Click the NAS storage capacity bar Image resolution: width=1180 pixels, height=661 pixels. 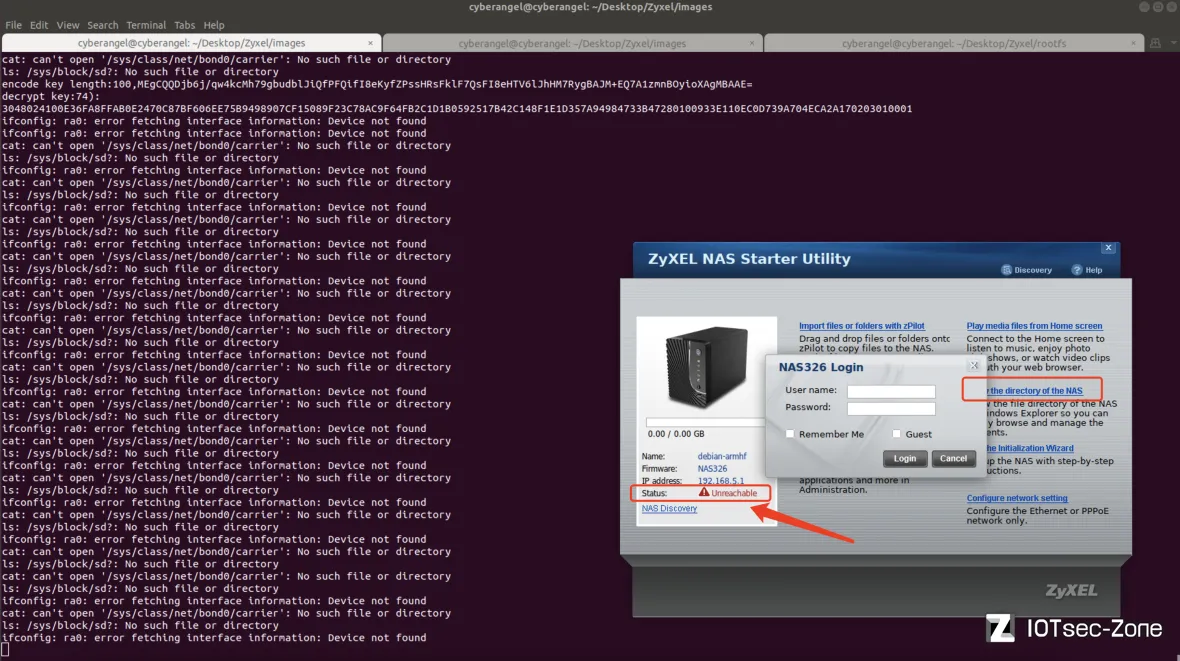coord(706,423)
